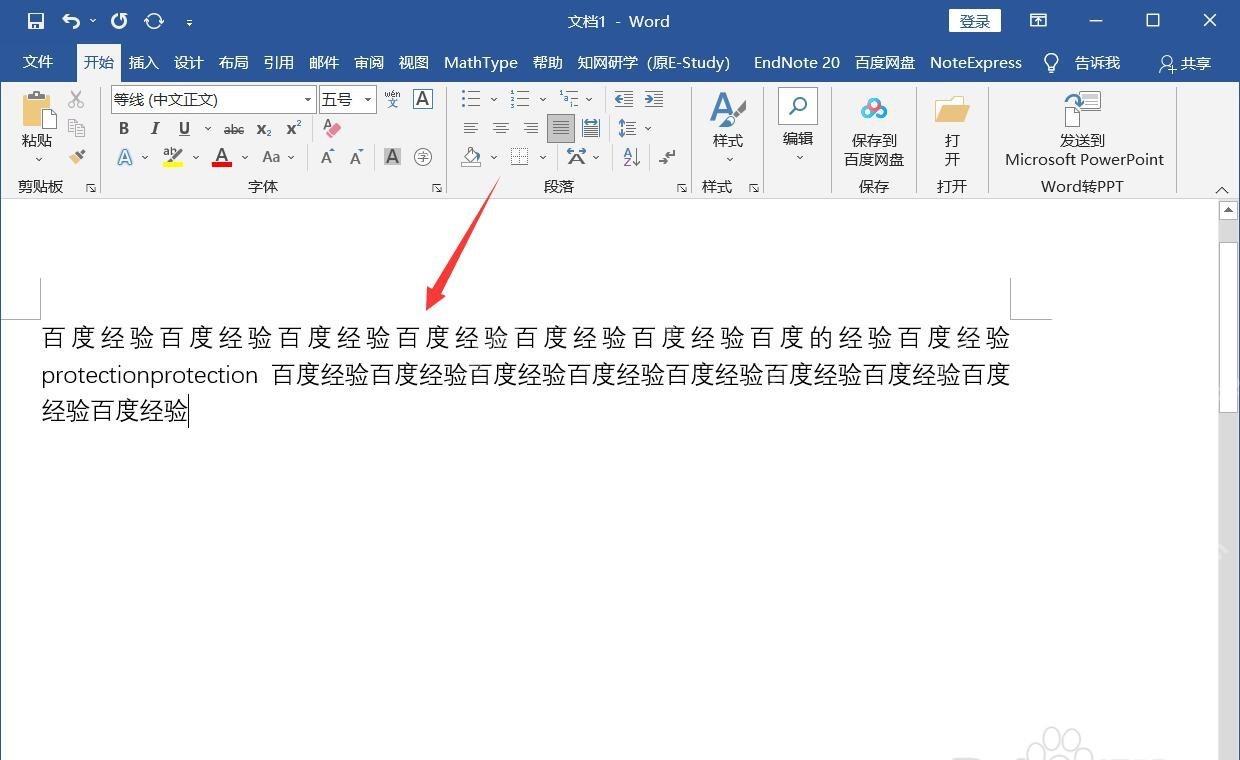The height and width of the screenshot is (760, 1240).
Task: Expand the bullets list dropdown arrow
Action: click(x=494, y=99)
